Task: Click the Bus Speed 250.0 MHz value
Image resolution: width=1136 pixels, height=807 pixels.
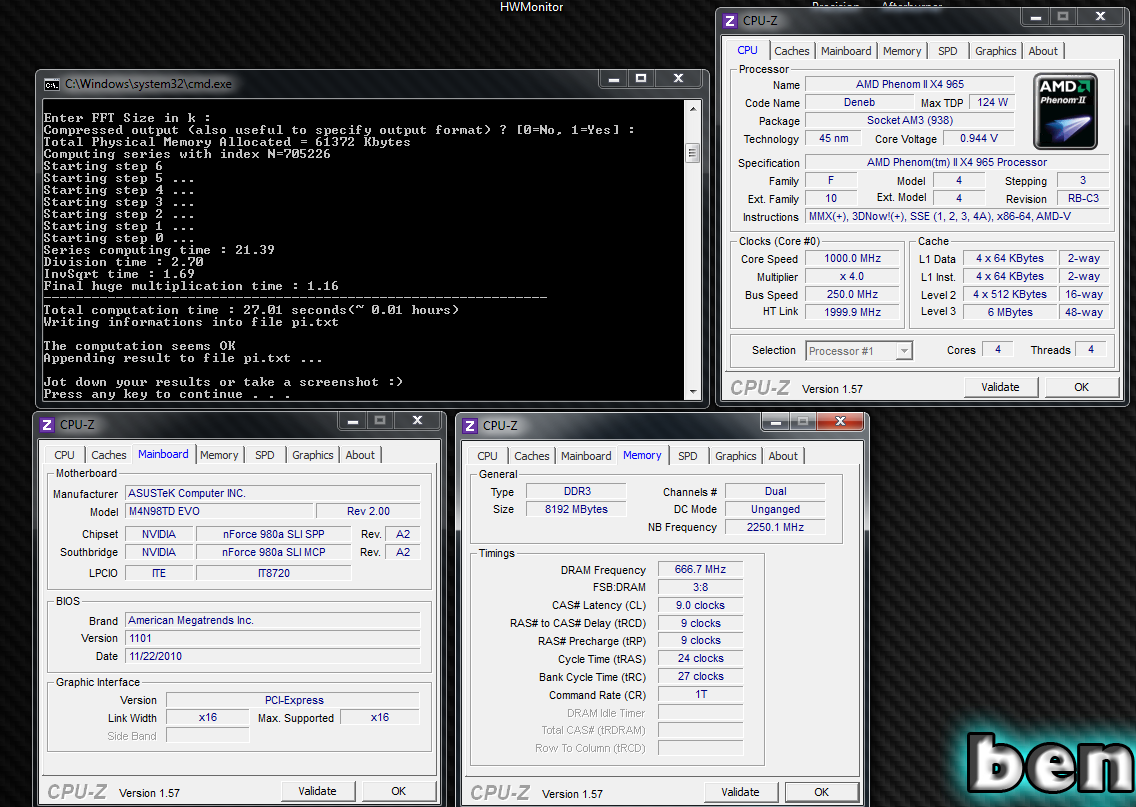Action: pos(852,294)
